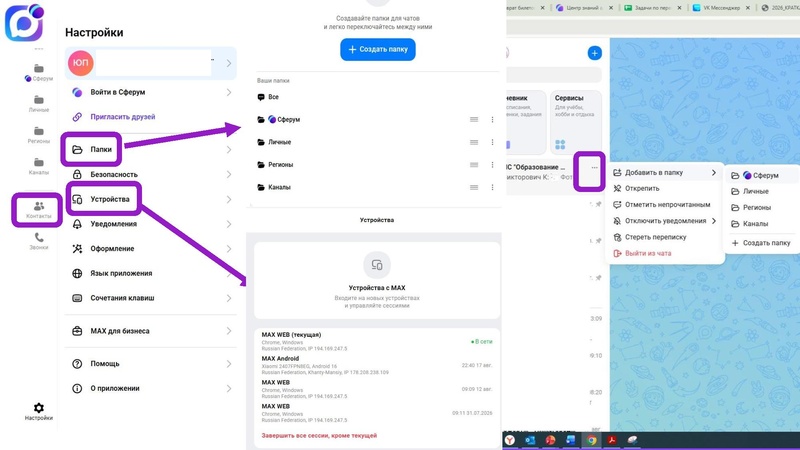This screenshot has width=800, height=450.
Task: Open Контакты in the left sidebar
Action: [39, 210]
